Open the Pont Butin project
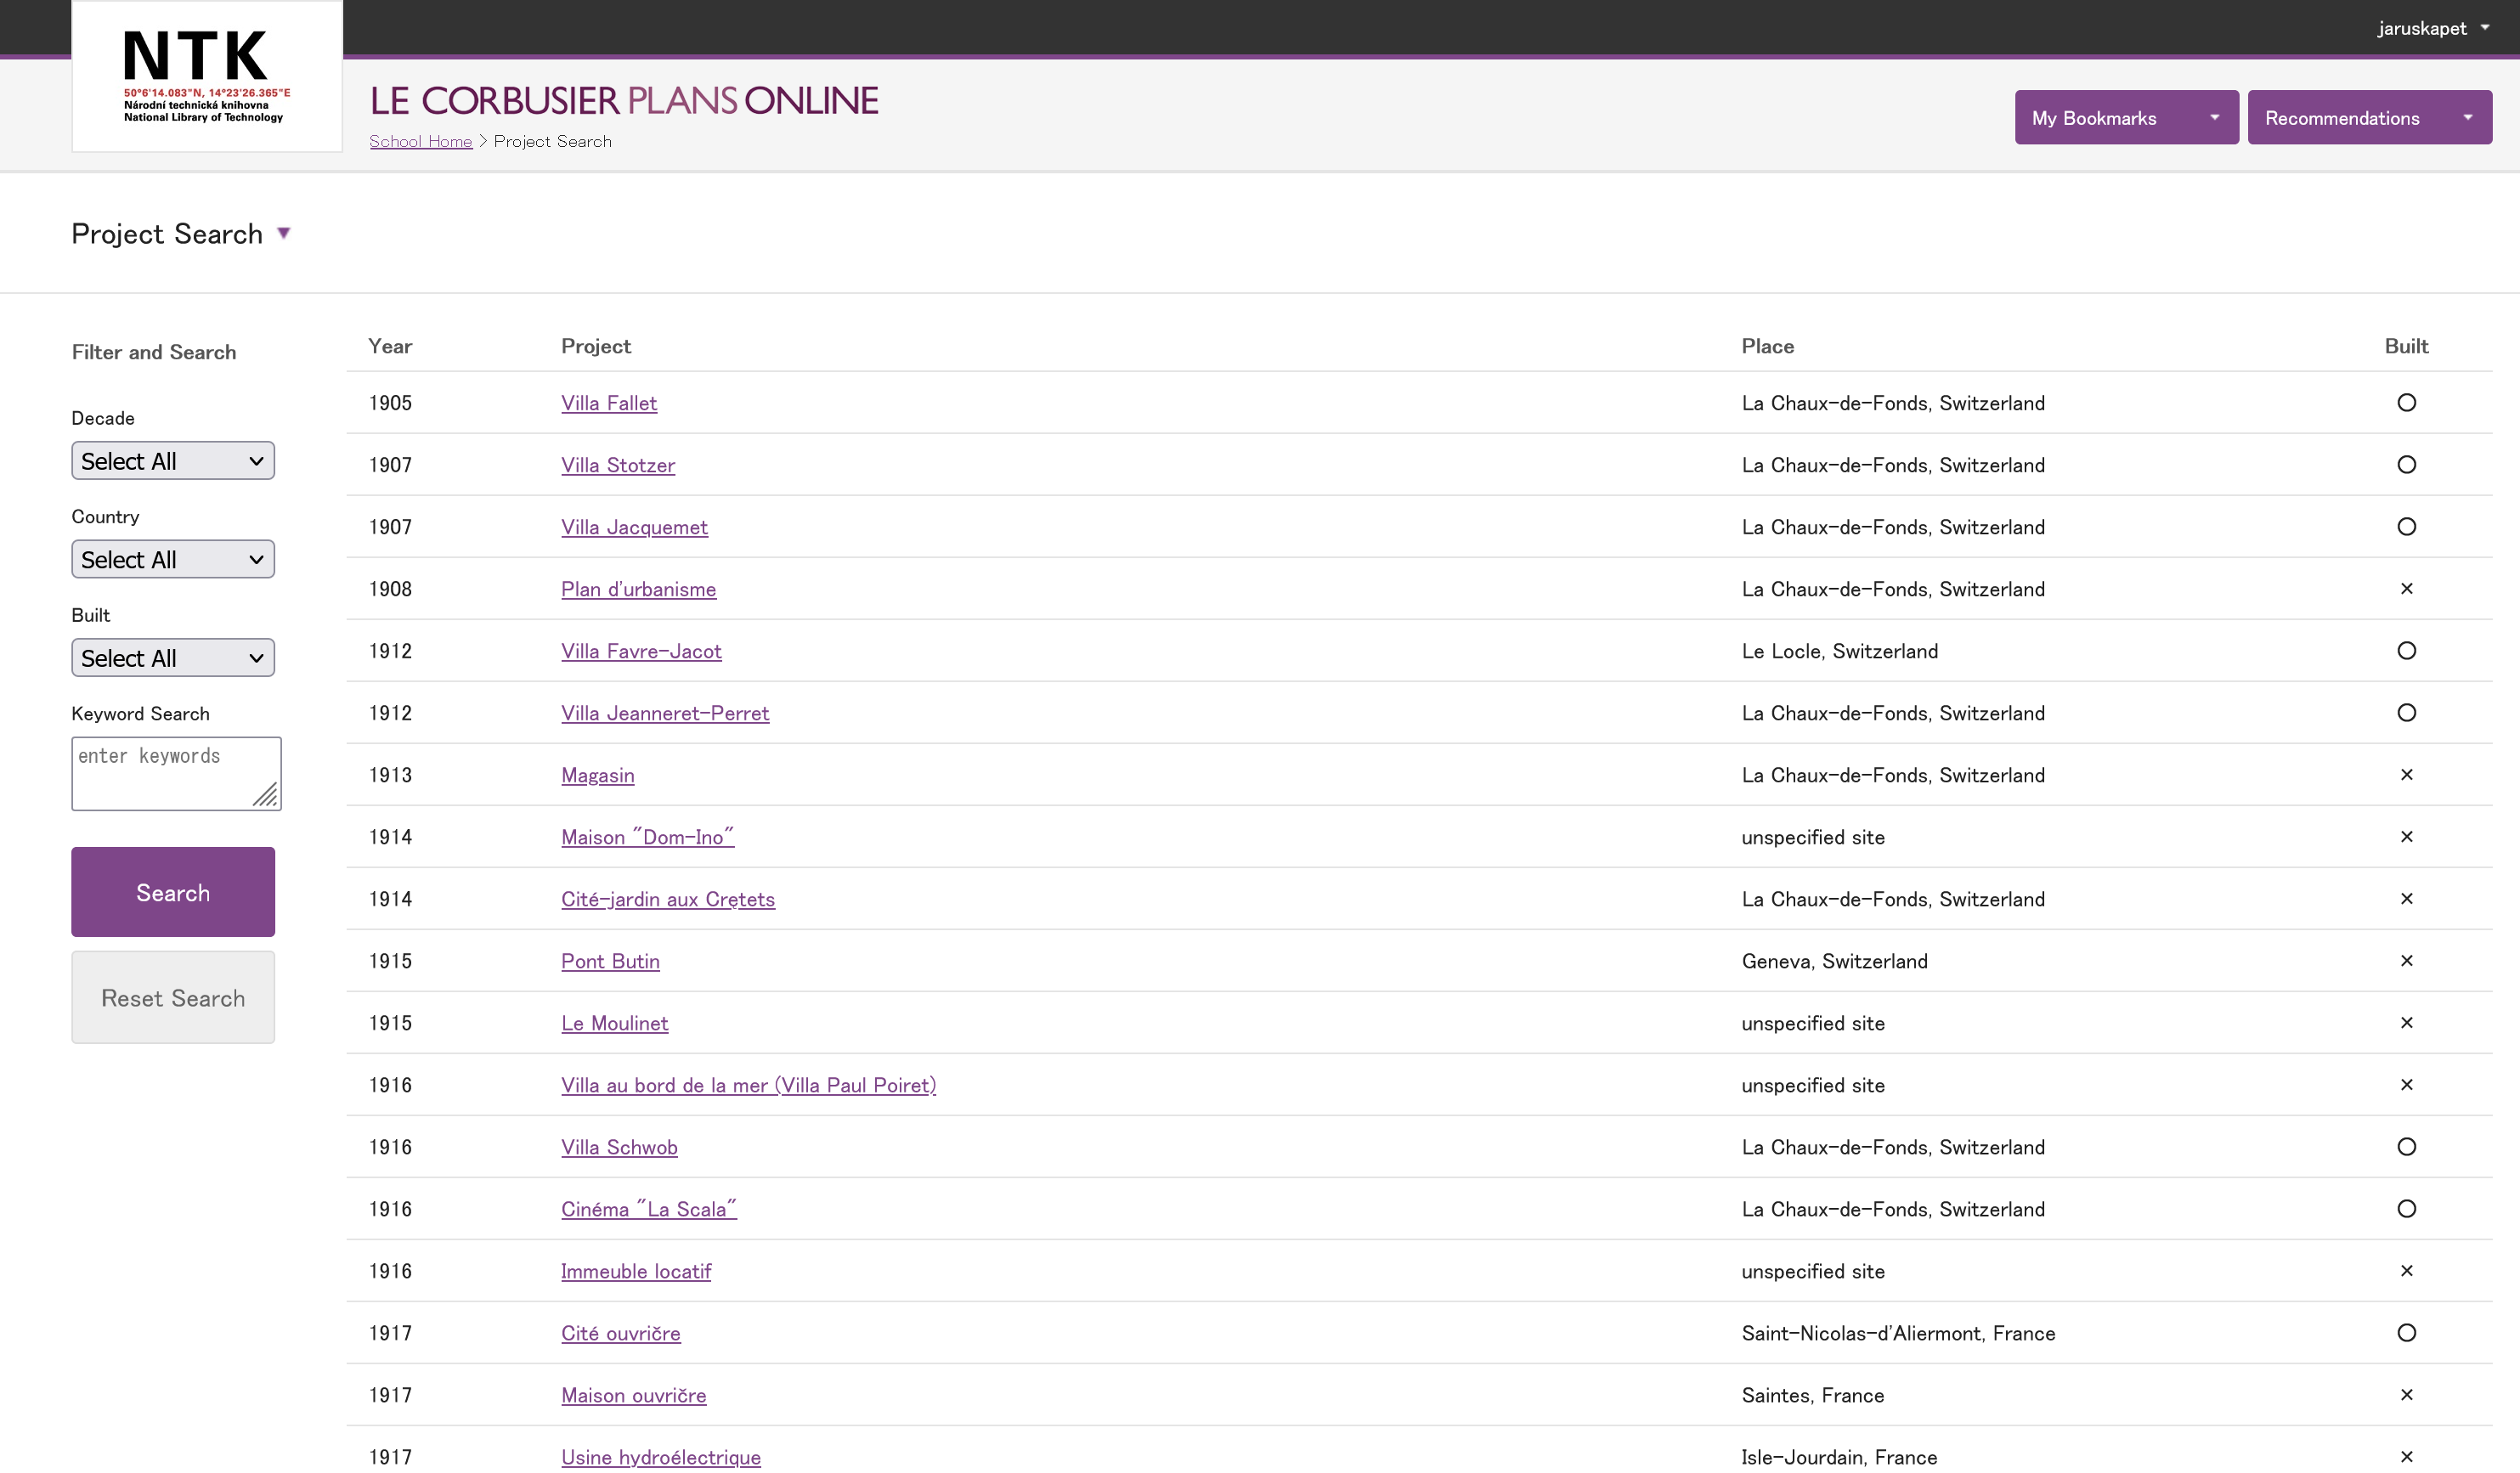 610,961
